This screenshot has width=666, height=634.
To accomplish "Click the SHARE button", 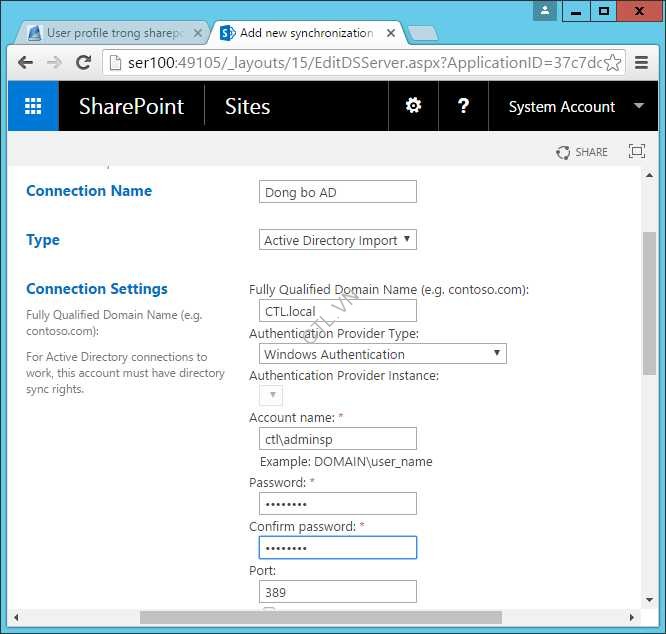I will (x=582, y=152).
